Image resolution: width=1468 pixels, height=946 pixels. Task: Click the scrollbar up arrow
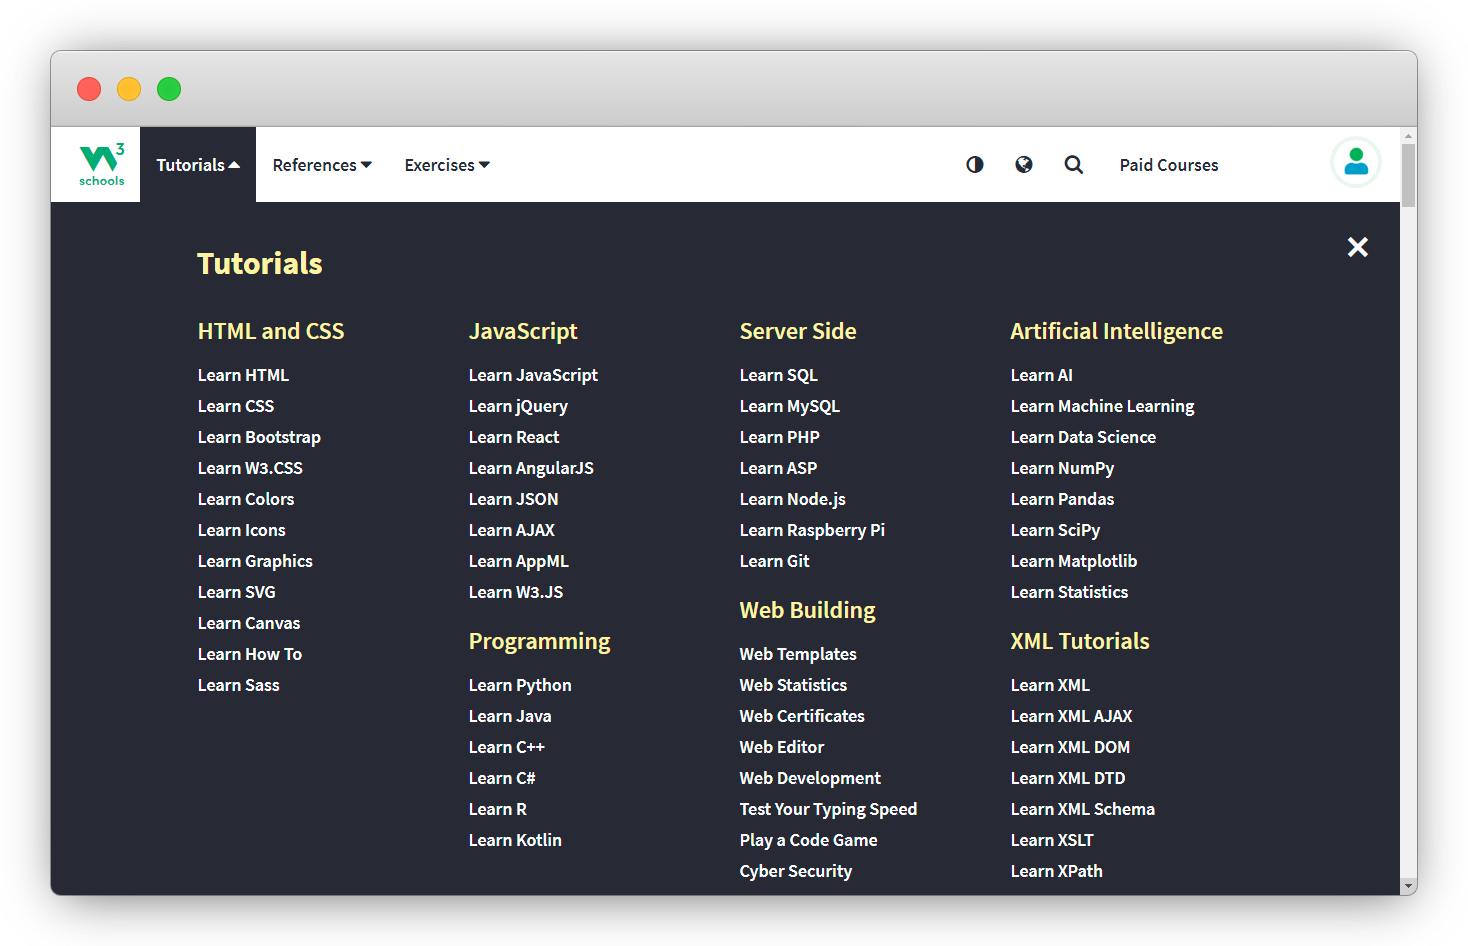coord(1408,135)
